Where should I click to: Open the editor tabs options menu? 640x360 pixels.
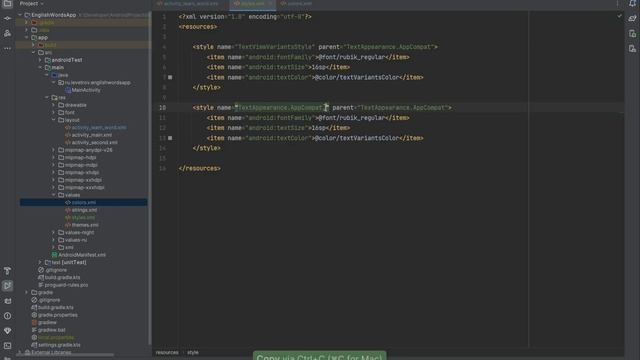(617, 4)
